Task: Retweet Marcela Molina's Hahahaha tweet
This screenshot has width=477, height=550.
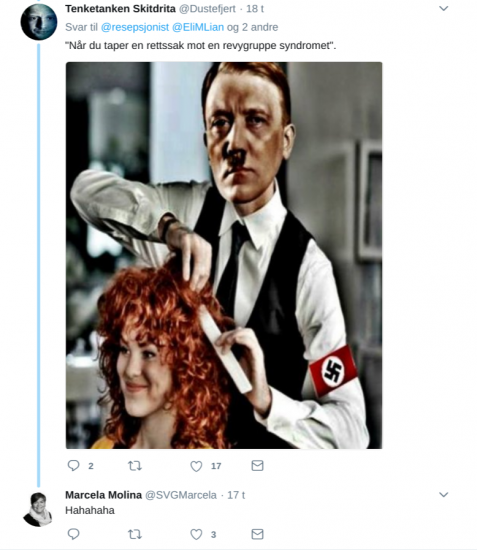Action: (x=135, y=534)
